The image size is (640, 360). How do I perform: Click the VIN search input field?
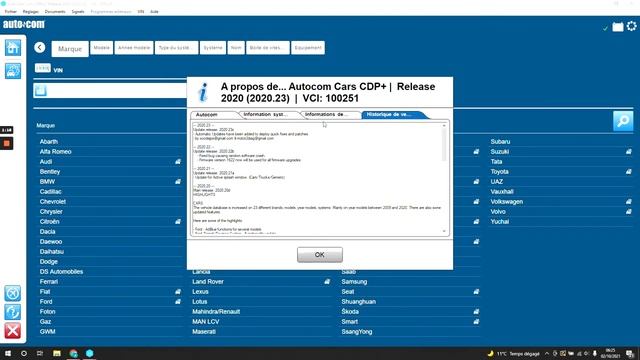110,90
